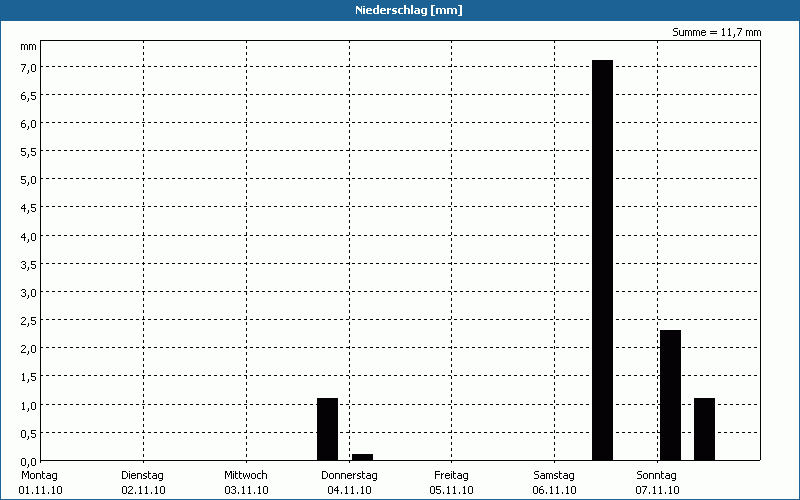Click the Mittwoch axis label
The image size is (800, 500).
pyautogui.click(x=246, y=475)
